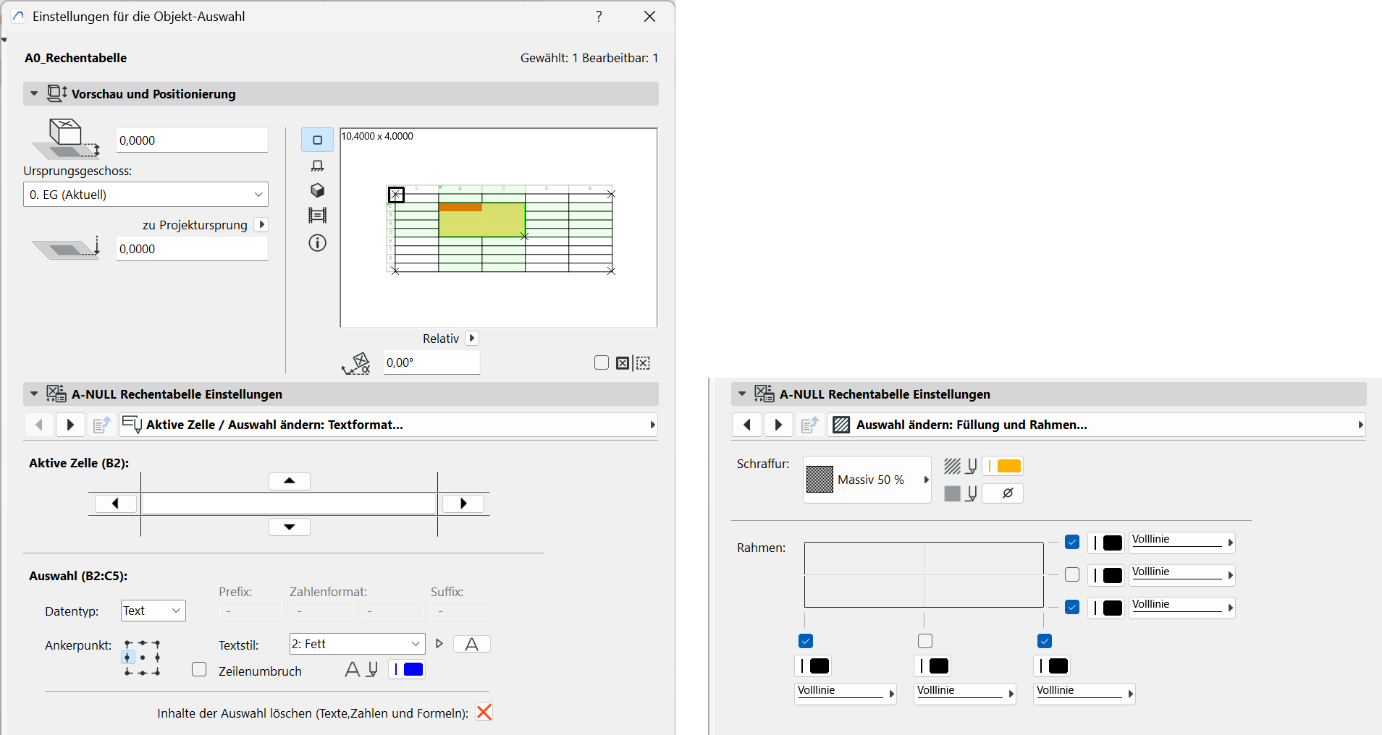
Task: Uncheck the bottom border checkbox in Rahmen
Action: (1072, 607)
